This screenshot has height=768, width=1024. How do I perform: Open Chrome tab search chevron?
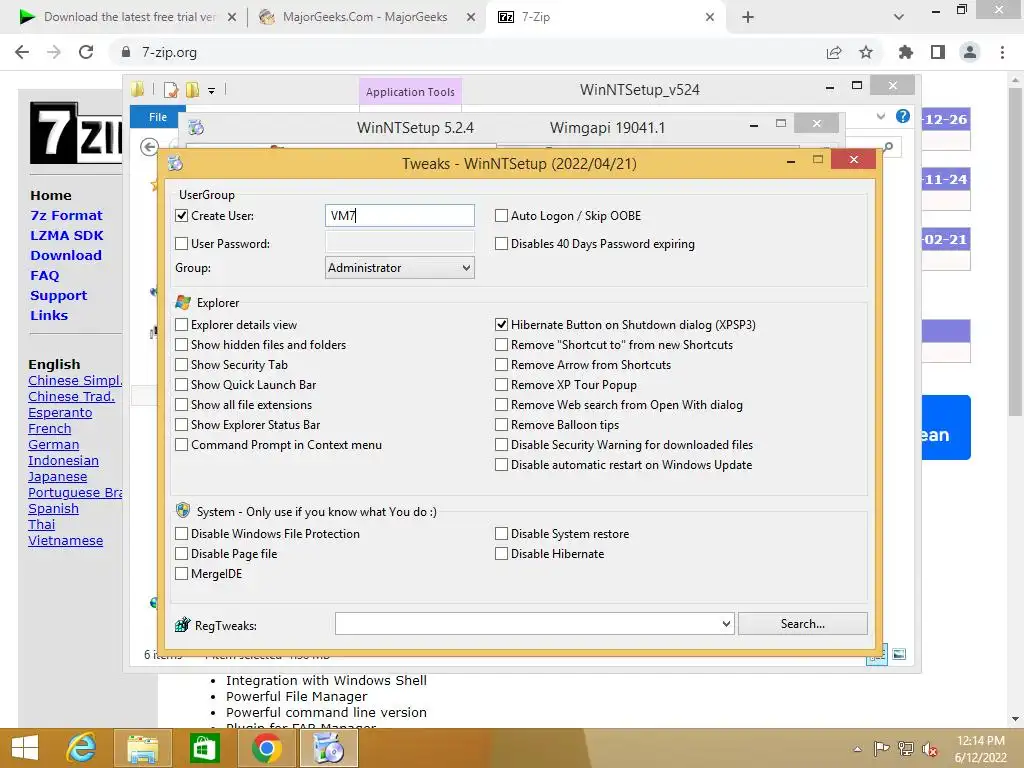(x=899, y=17)
